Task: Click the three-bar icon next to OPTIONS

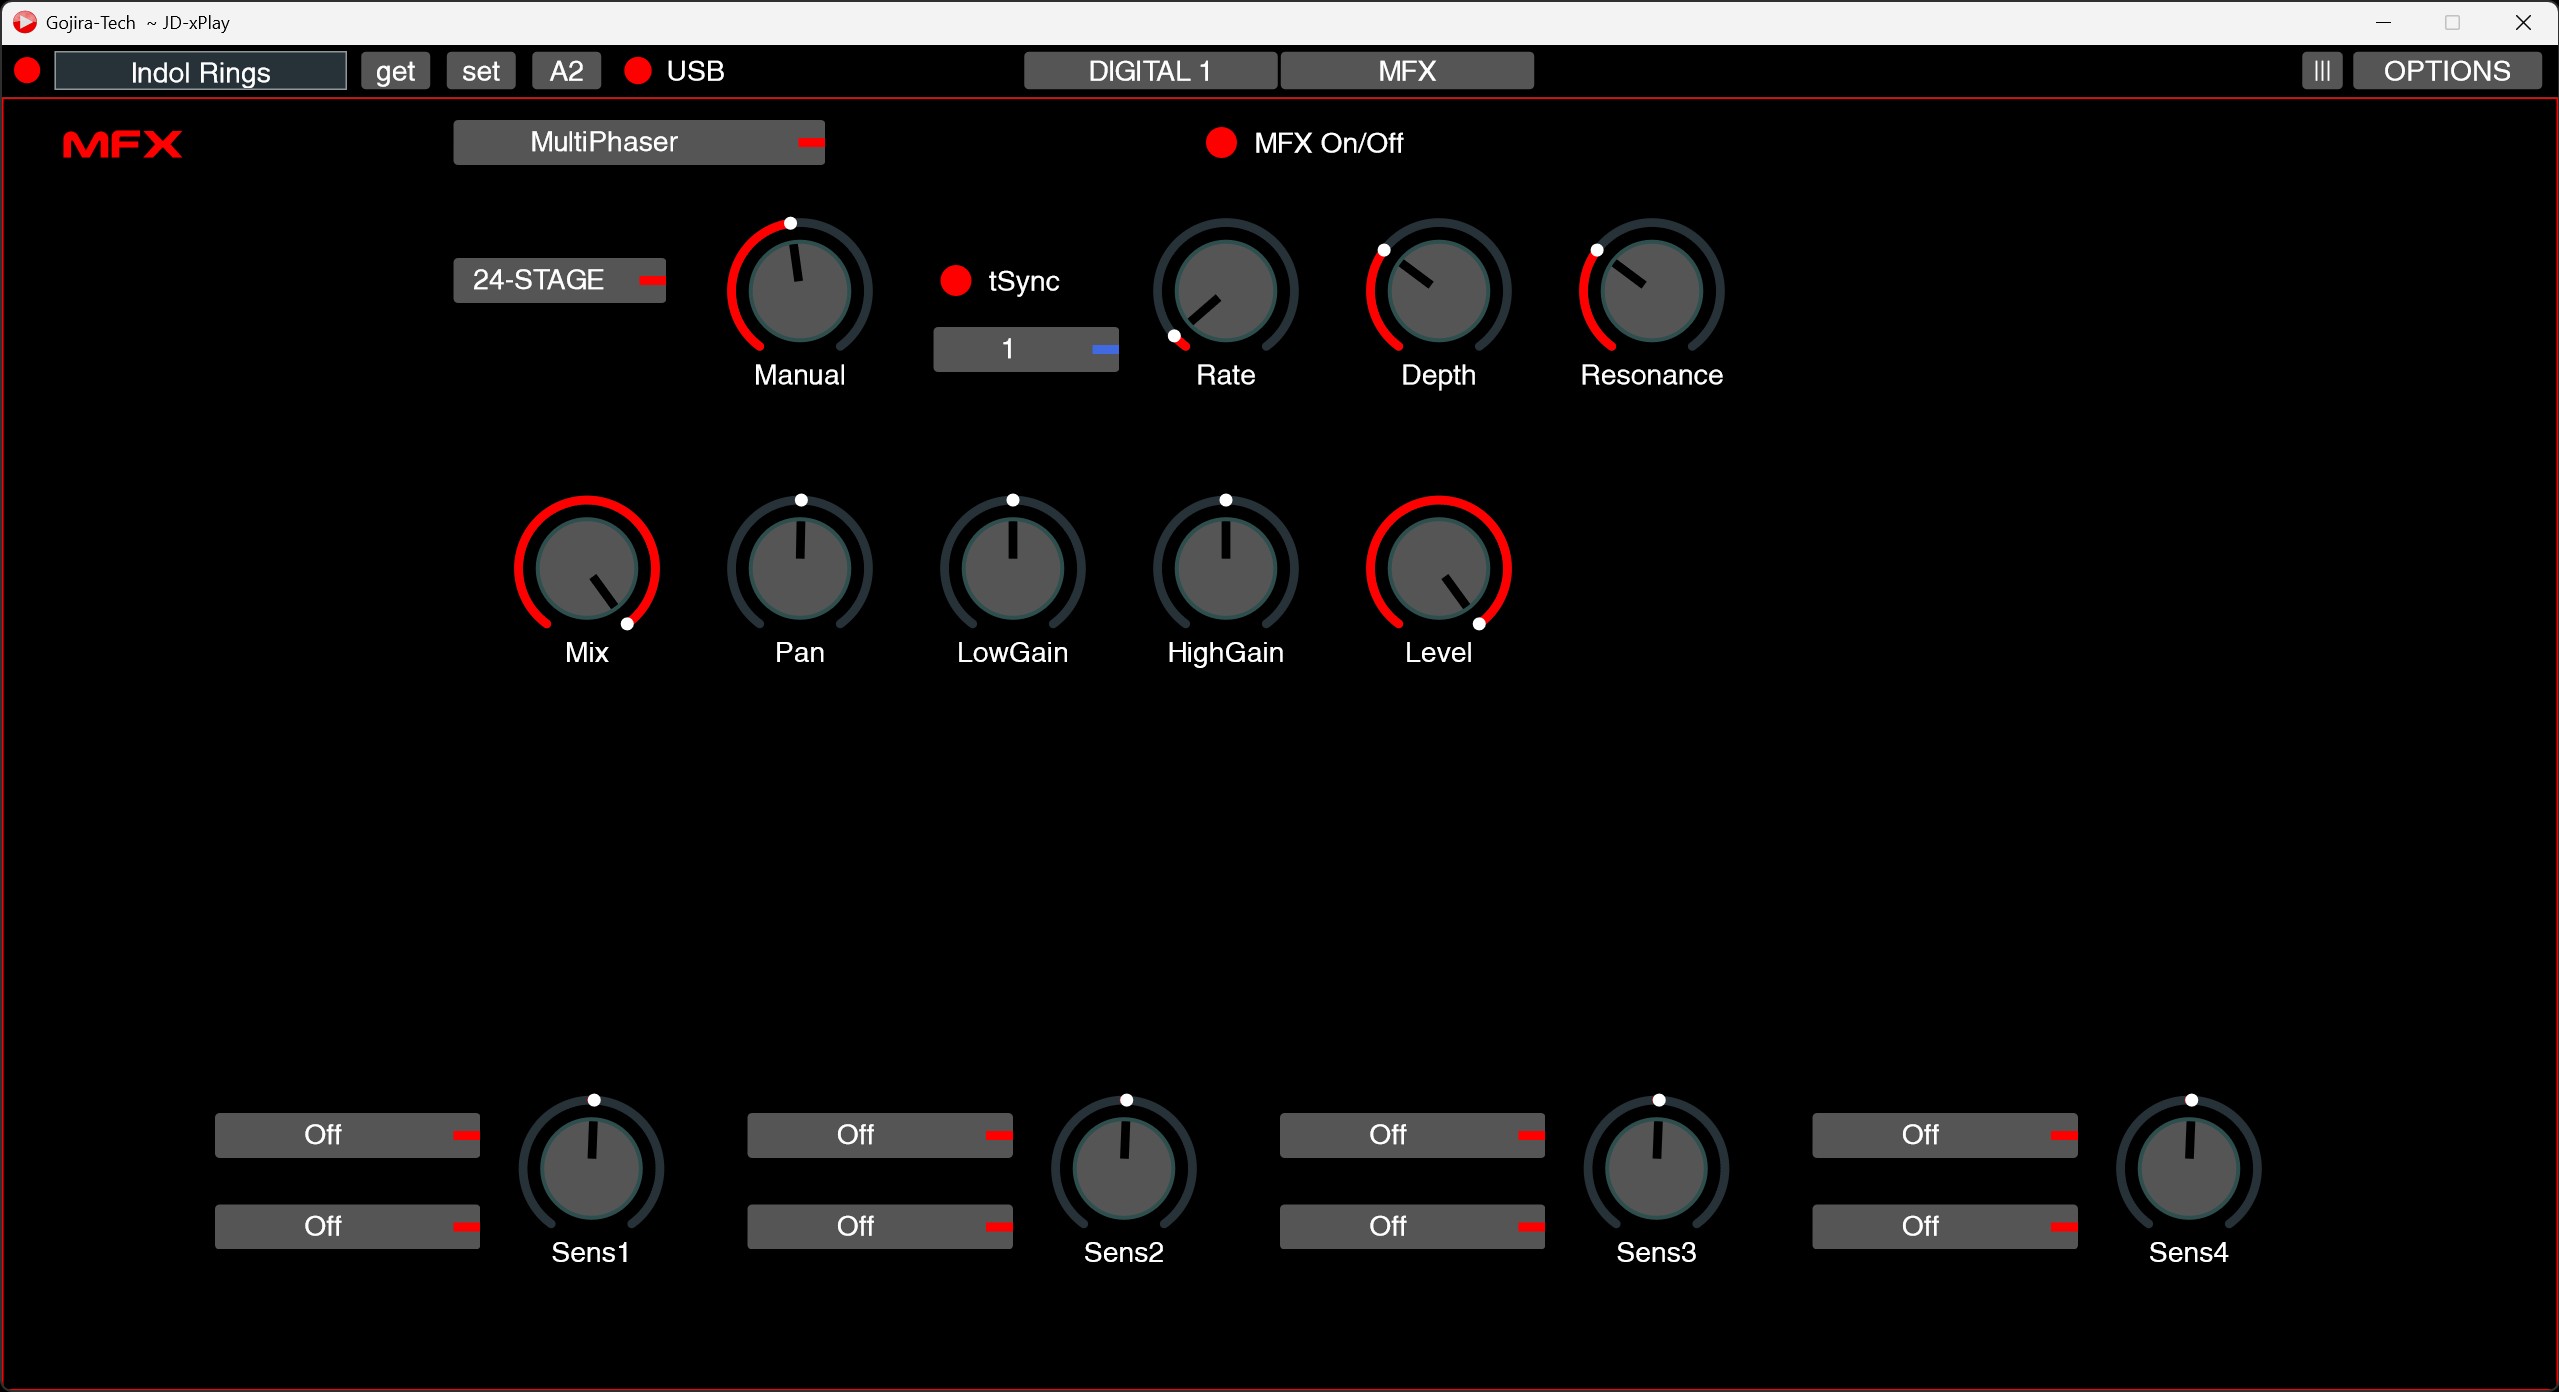Action: [x=2322, y=71]
